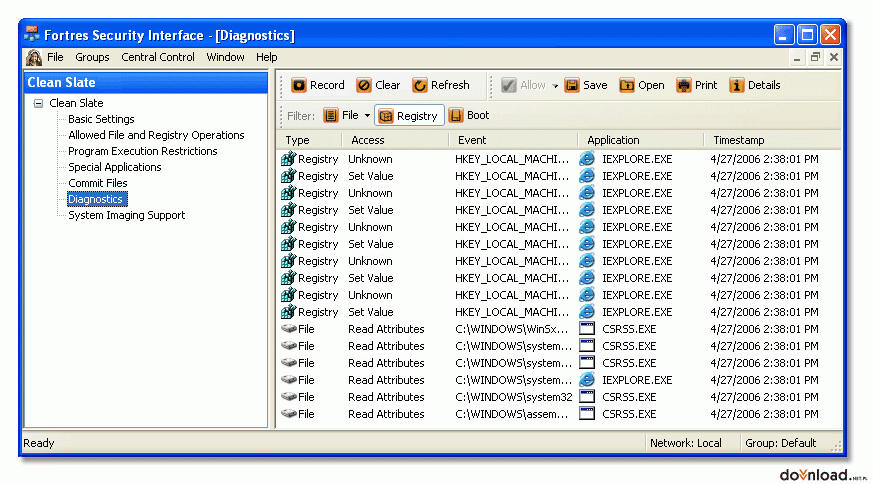Click the Save disk icon

pos(572,85)
